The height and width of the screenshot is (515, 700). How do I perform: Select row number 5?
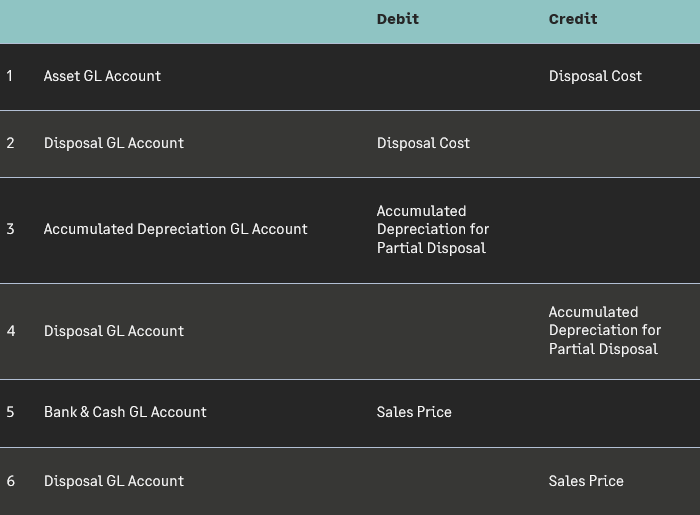10,412
